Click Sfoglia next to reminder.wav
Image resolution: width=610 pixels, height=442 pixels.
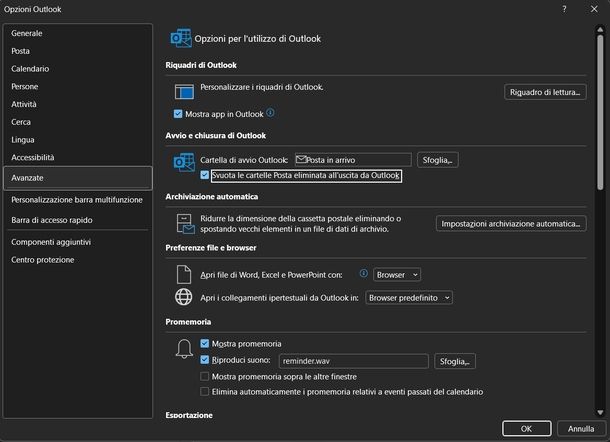(x=454, y=361)
